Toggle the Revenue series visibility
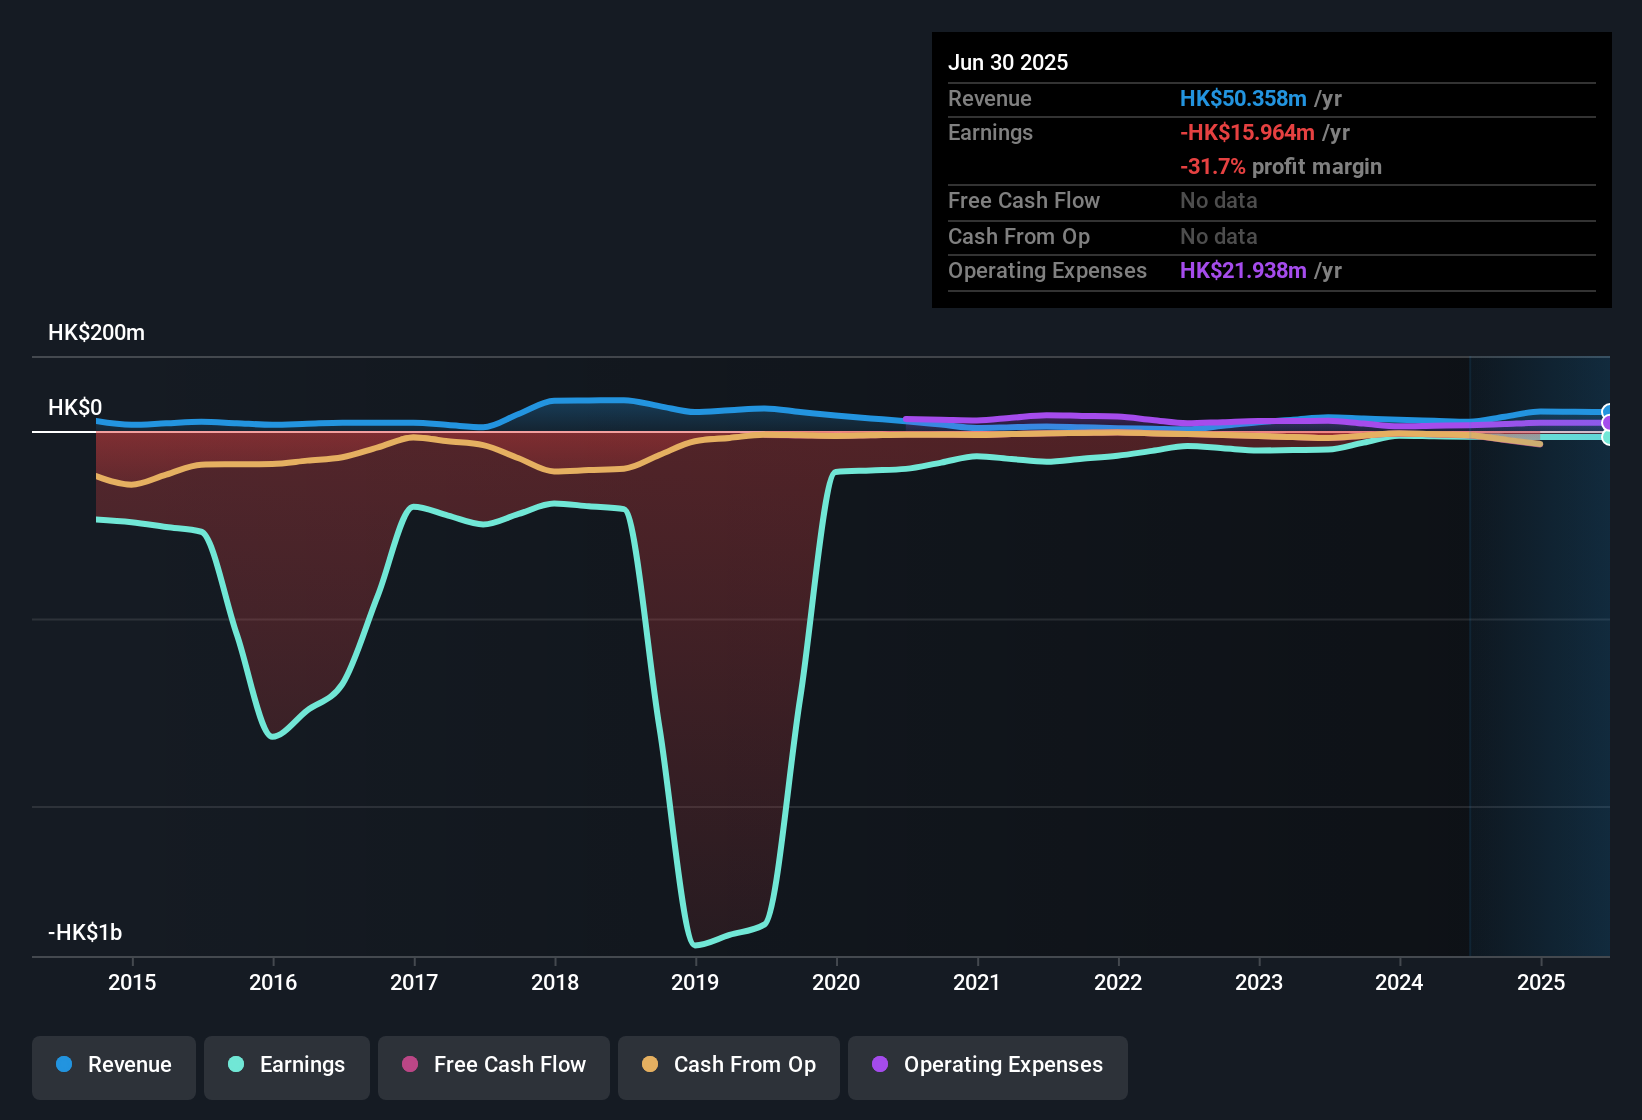This screenshot has width=1642, height=1120. (x=113, y=1065)
